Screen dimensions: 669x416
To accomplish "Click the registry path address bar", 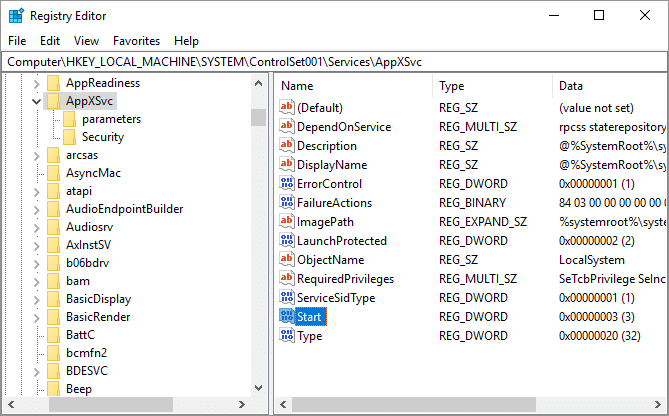I will (x=334, y=61).
